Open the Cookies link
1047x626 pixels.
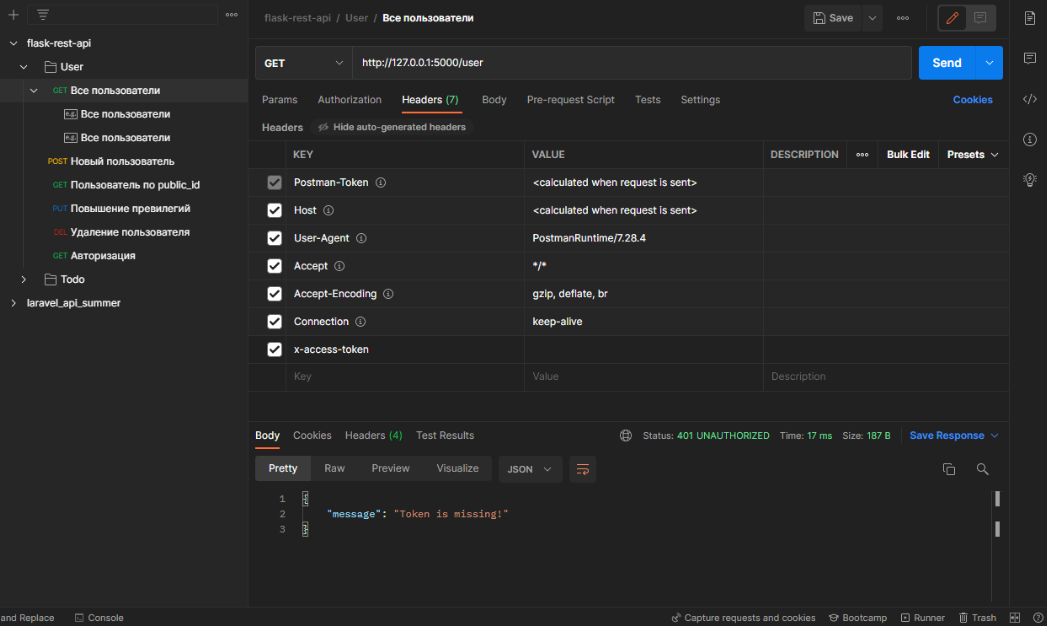coord(972,99)
